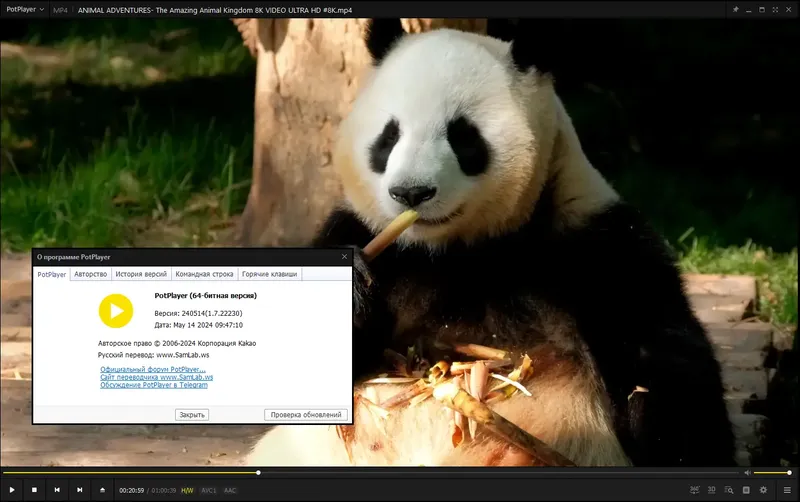
Task: Pin the player window always on top
Action: [735, 10]
